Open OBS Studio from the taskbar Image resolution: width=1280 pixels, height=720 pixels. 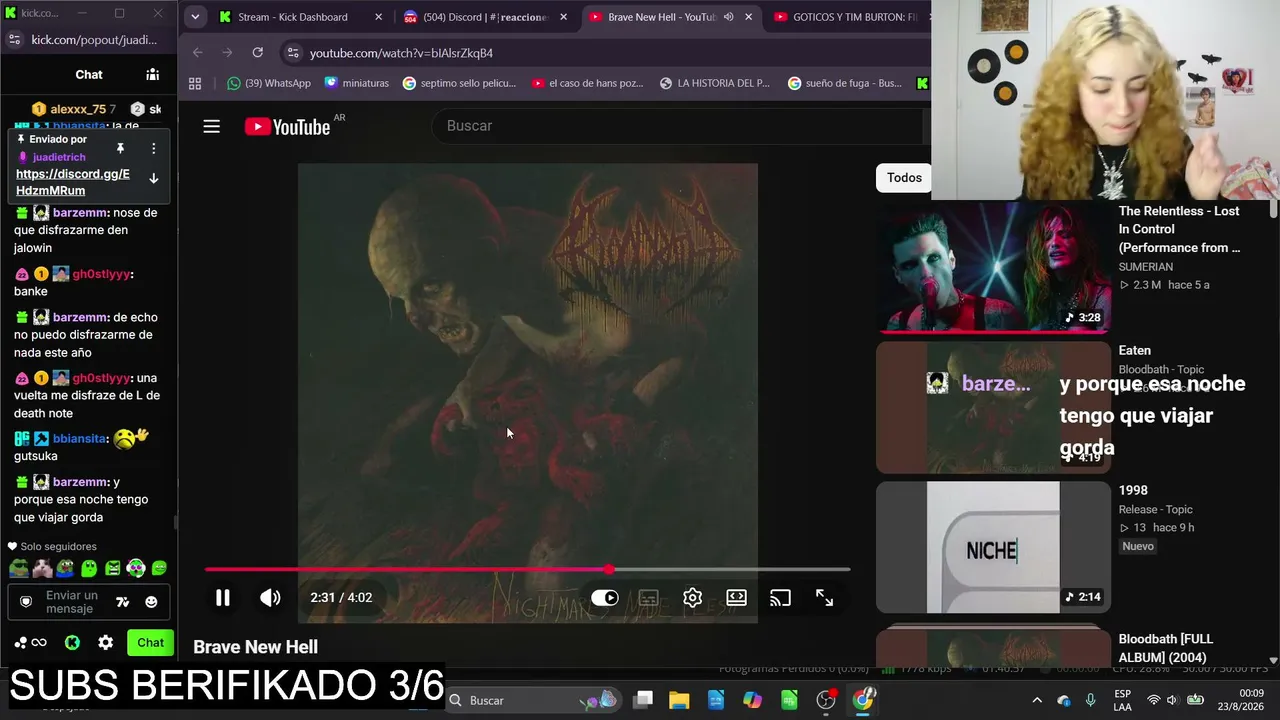click(826, 700)
